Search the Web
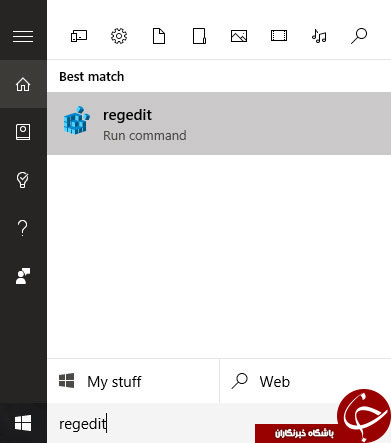The image size is (391, 443). 305,381
